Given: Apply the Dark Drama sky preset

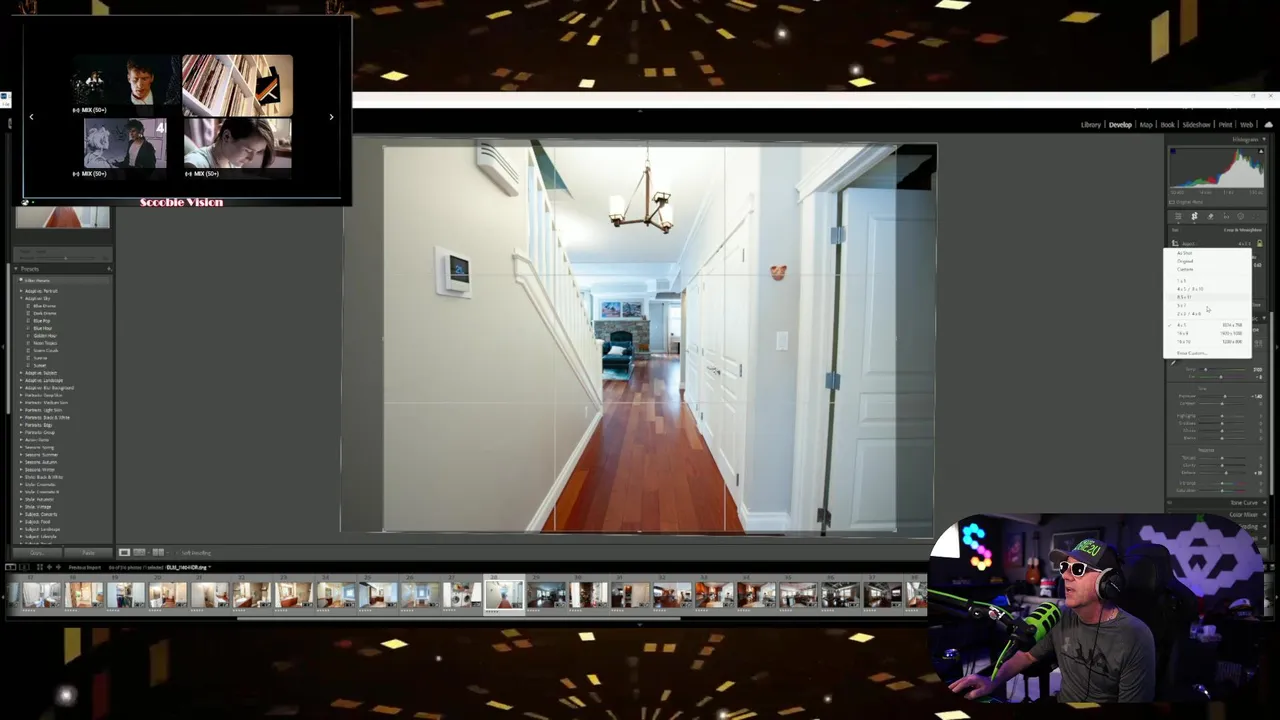Looking at the screenshot, I should point(43,313).
